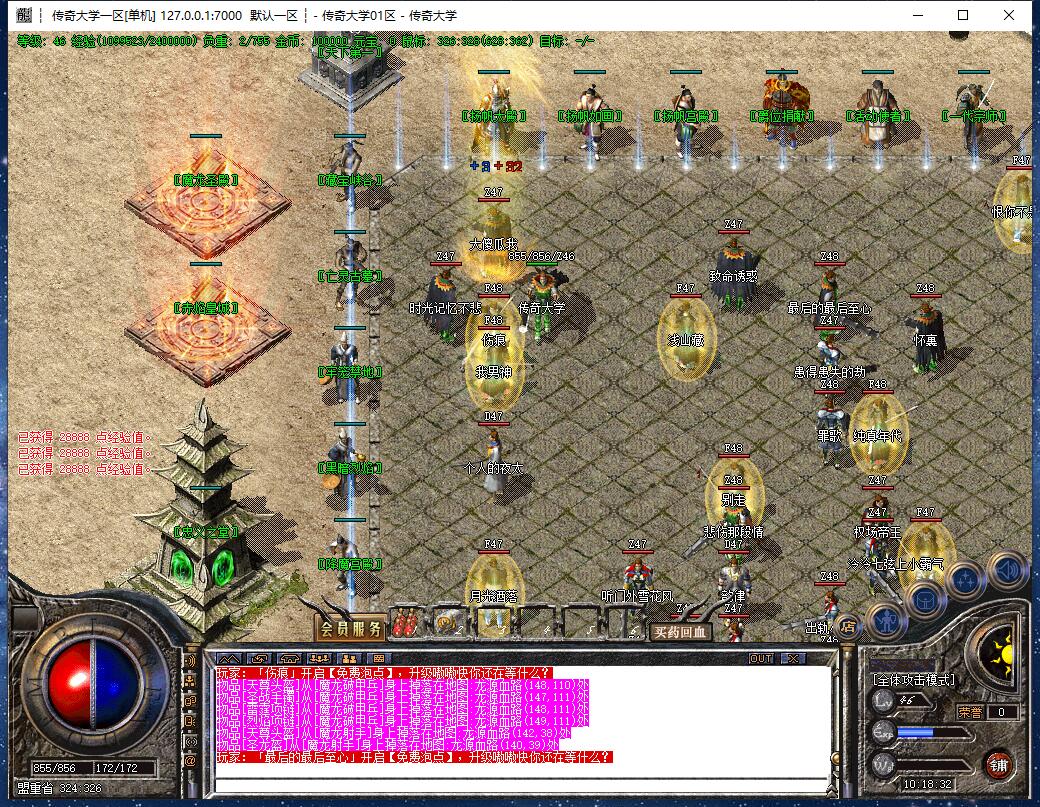1040x807 pixels.
Task: Talk to the [爵位捐献] NPC
Action: click(782, 113)
